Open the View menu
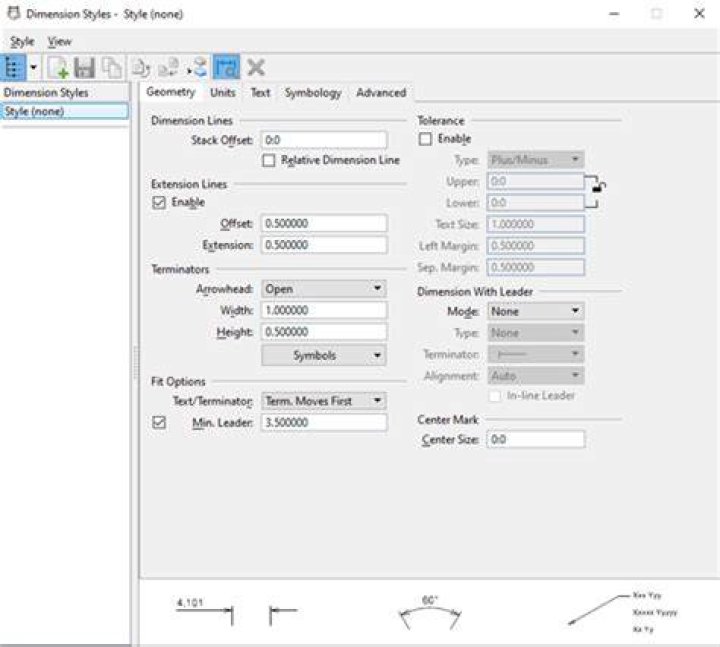The image size is (720, 647). coord(60,41)
